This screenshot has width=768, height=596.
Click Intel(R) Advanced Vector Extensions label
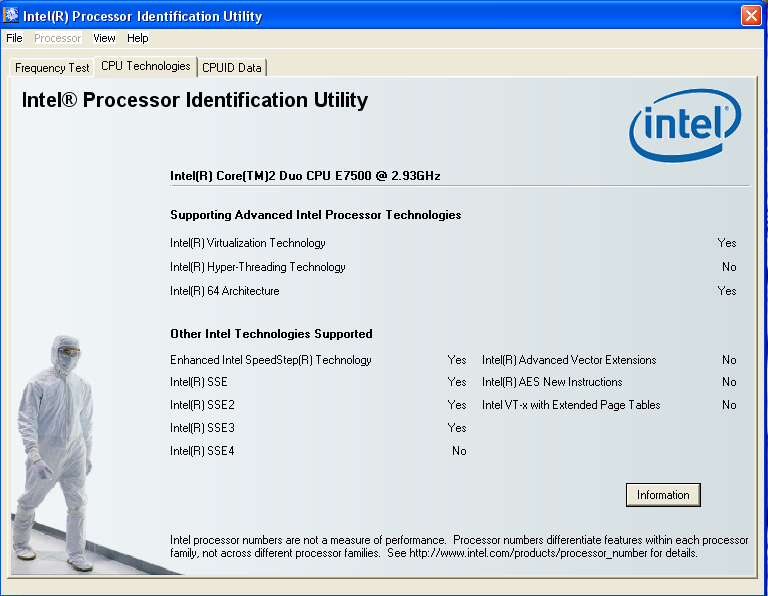569,360
